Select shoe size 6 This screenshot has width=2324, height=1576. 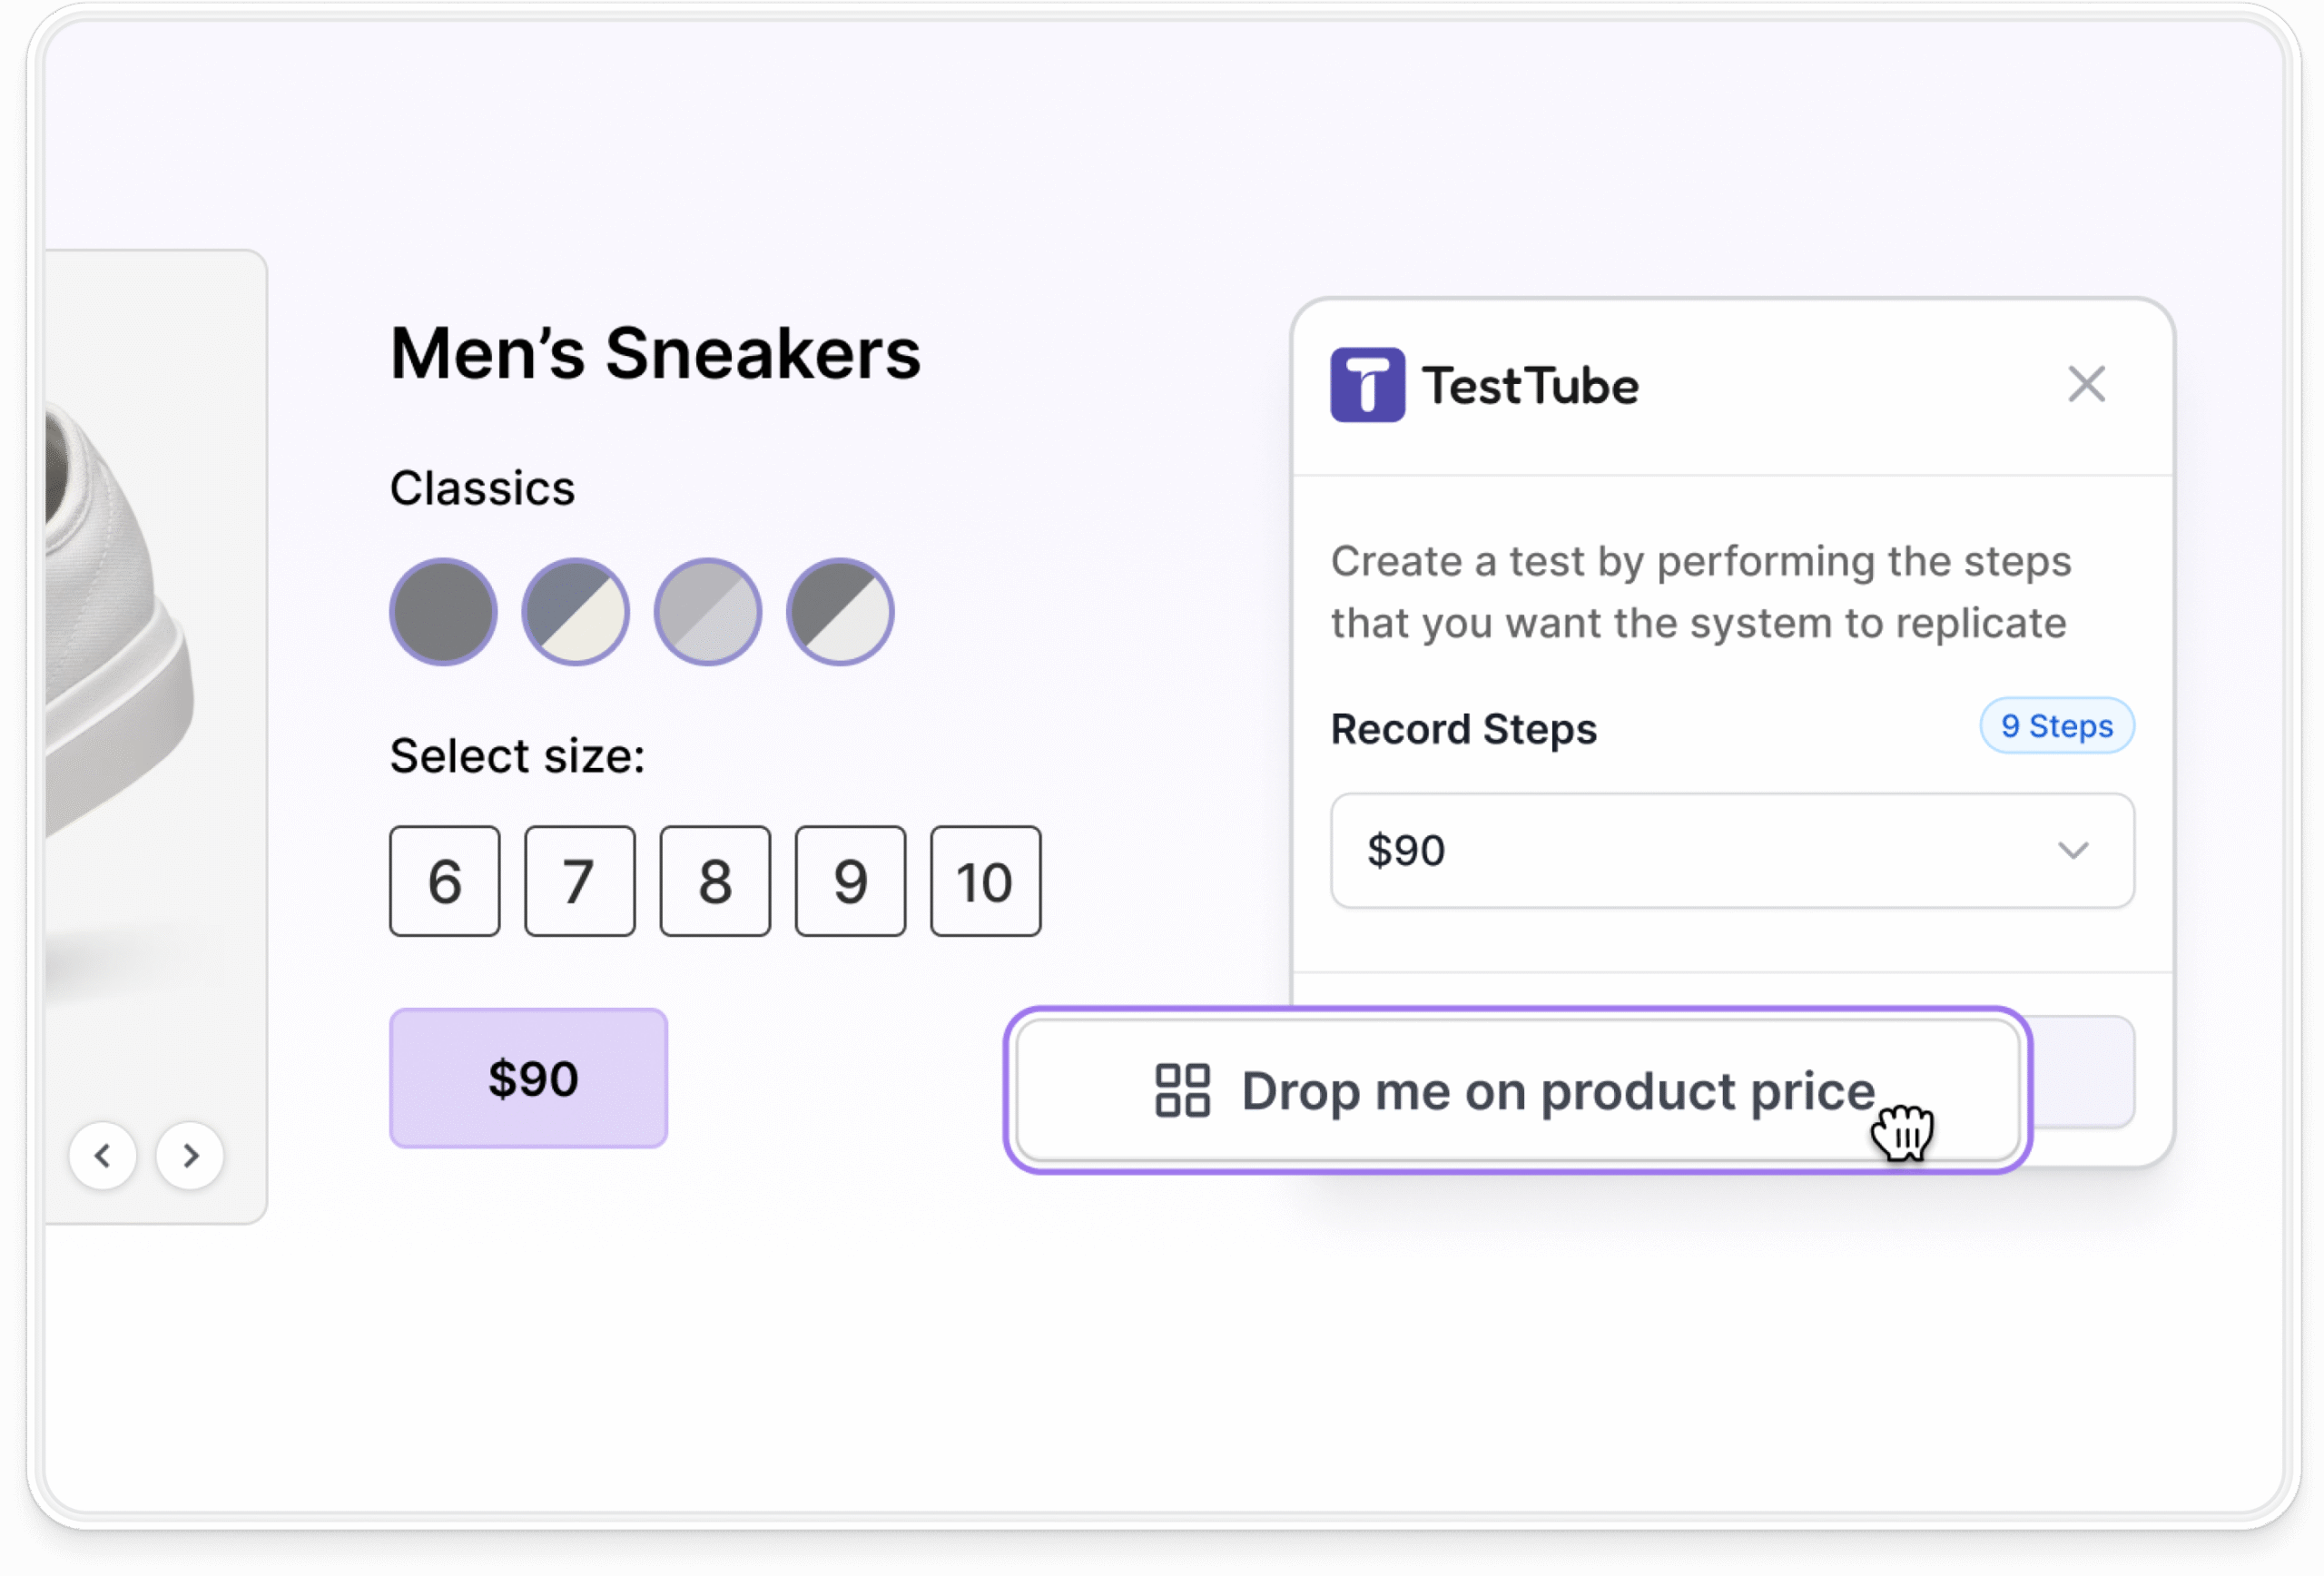tap(445, 881)
